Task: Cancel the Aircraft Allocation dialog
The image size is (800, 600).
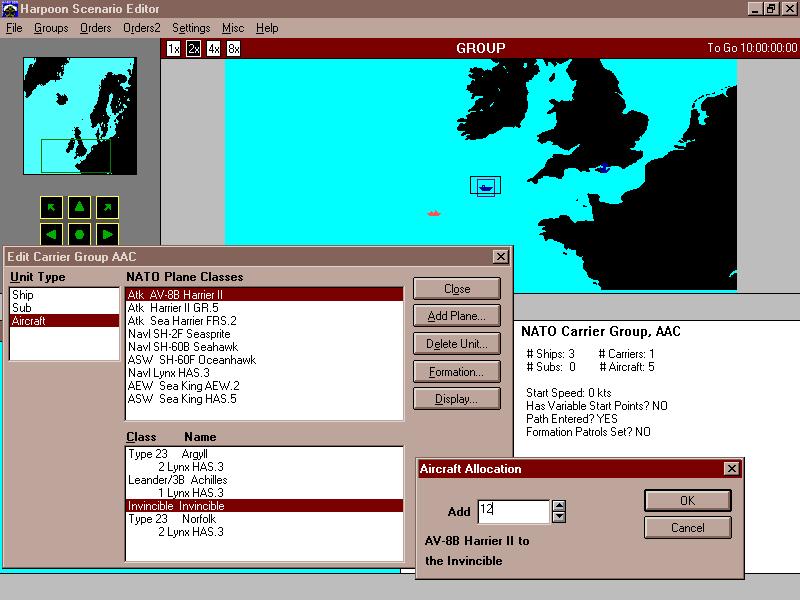Action: tap(688, 528)
